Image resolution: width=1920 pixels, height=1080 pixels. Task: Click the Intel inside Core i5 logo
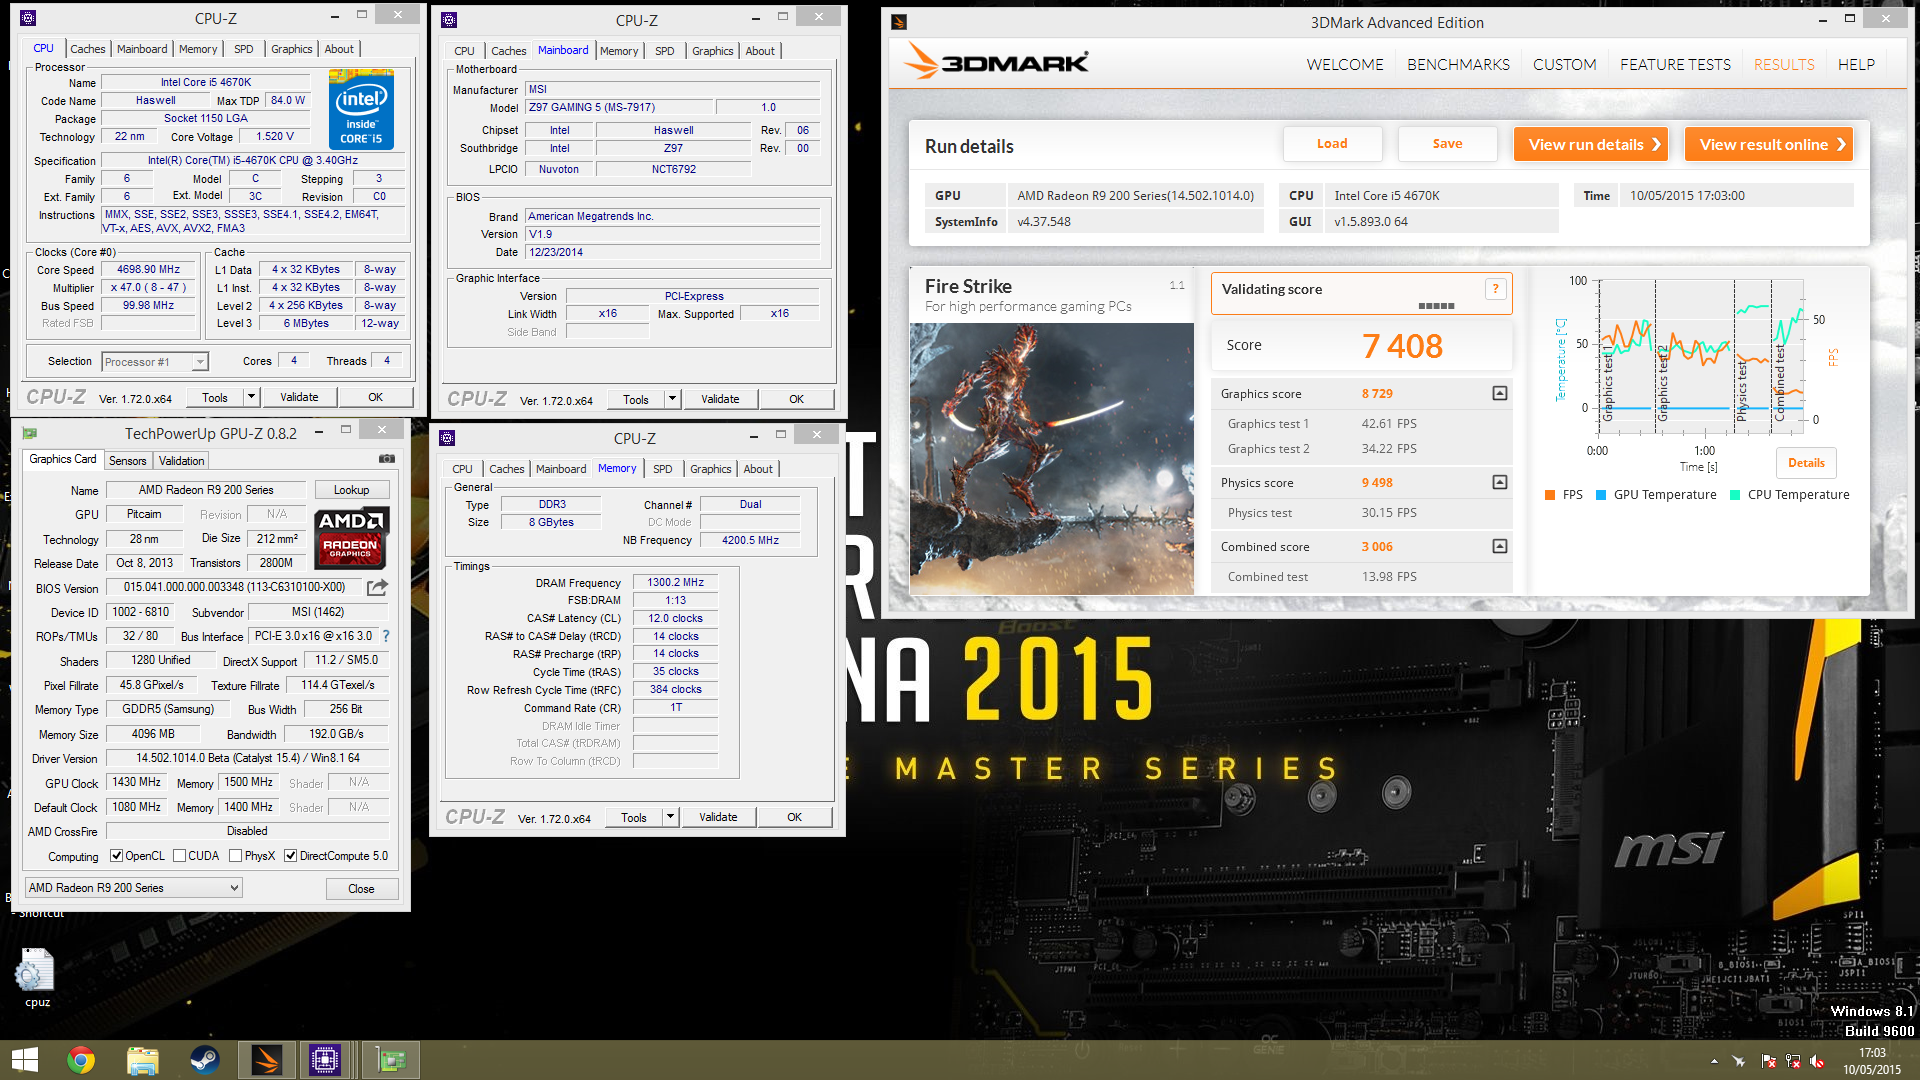361,109
